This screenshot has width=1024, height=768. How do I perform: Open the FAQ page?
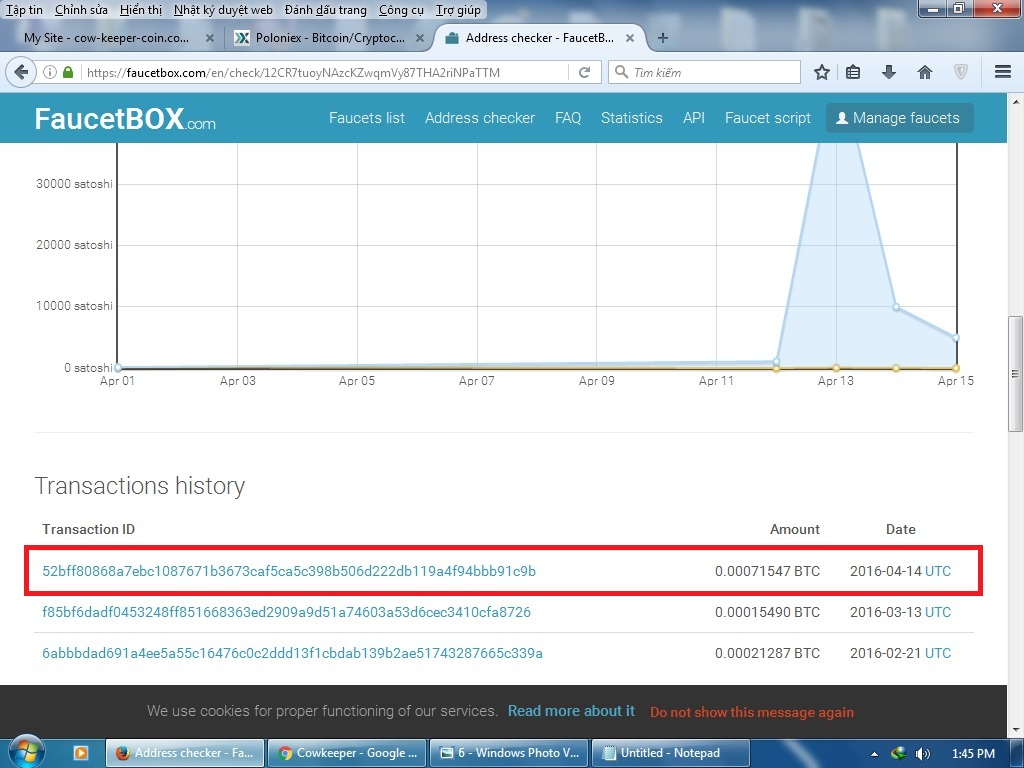[568, 118]
